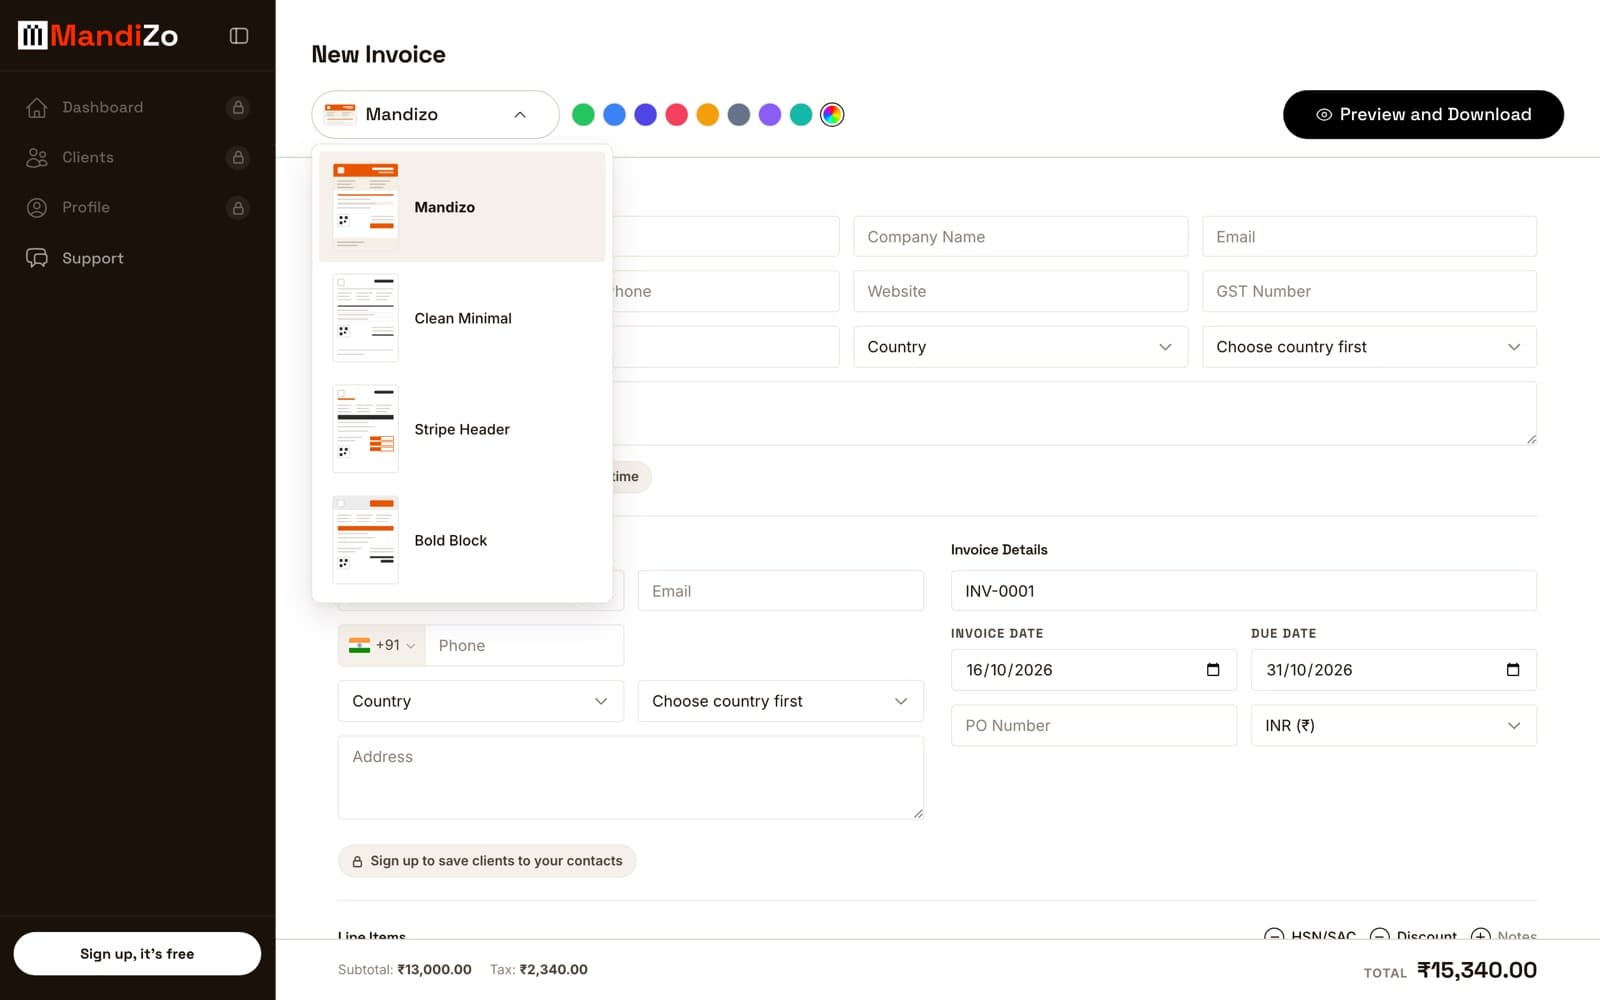Click the PO Number field
This screenshot has height=1000, width=1600.
pyautogui.click(x=1094, y=726)
